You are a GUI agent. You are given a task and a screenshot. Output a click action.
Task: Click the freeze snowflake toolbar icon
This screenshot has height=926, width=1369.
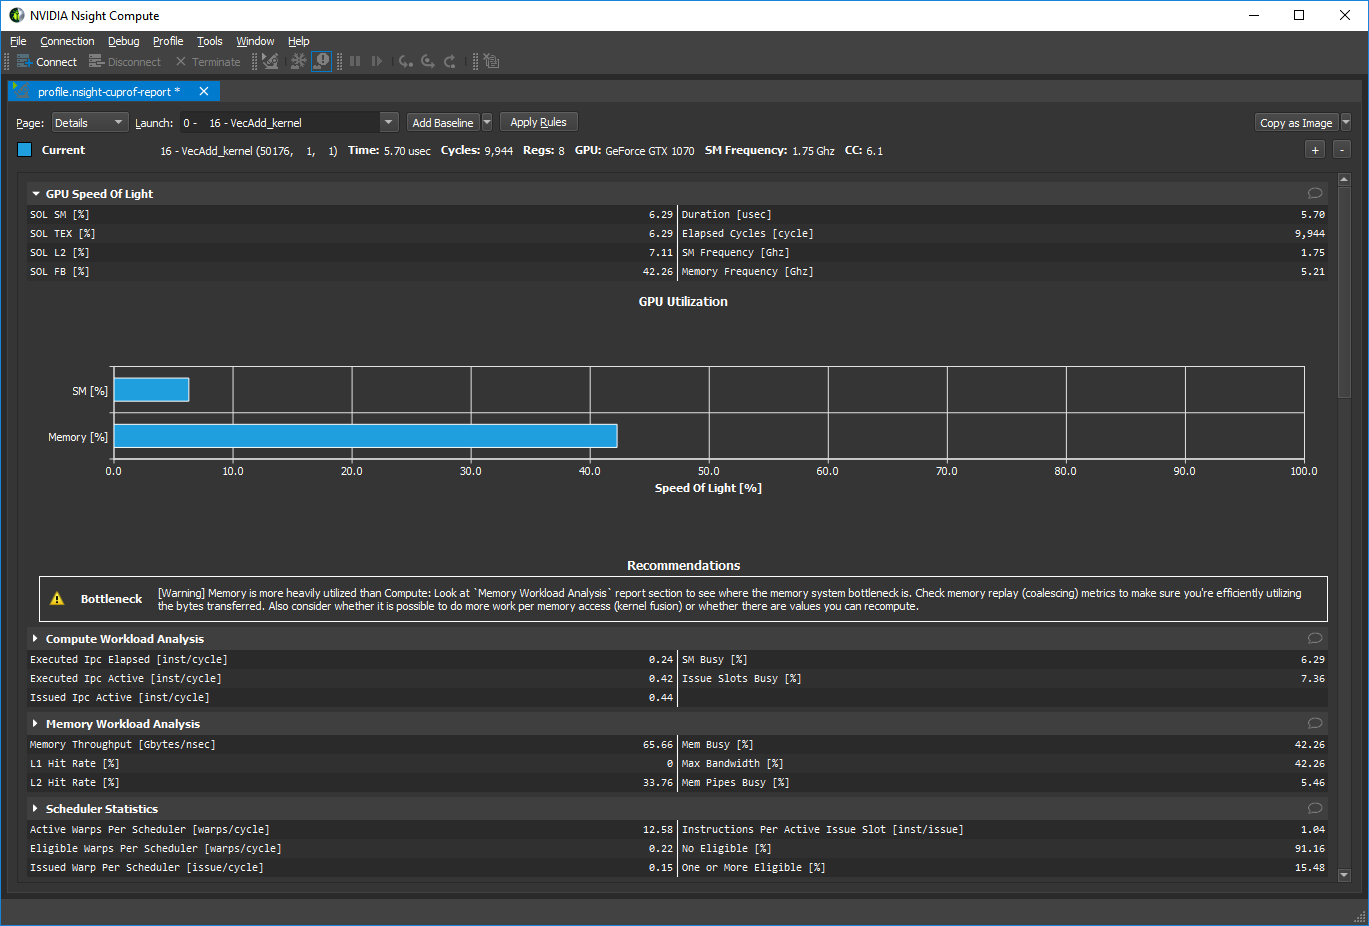298,62
